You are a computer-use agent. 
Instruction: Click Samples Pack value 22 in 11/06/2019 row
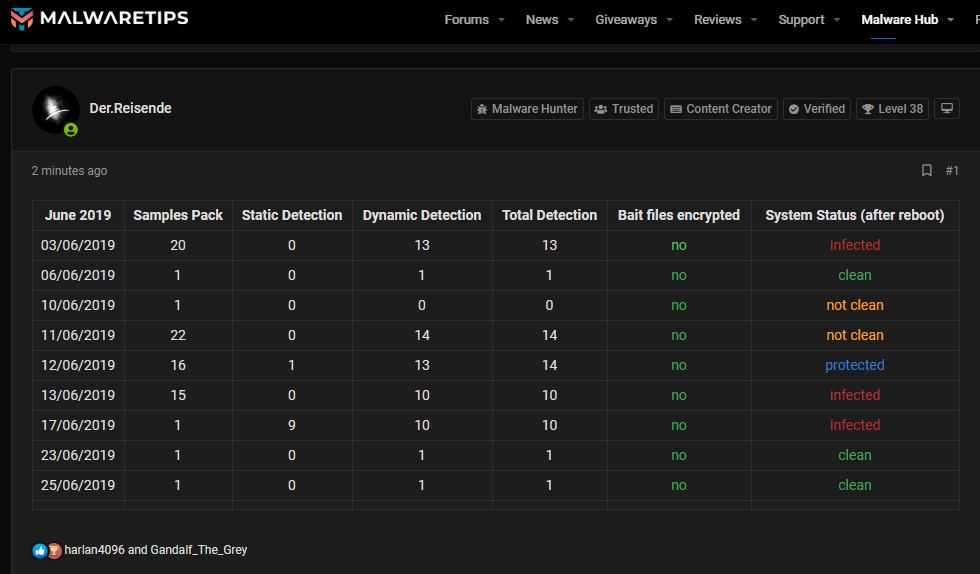tap(178, 335)
